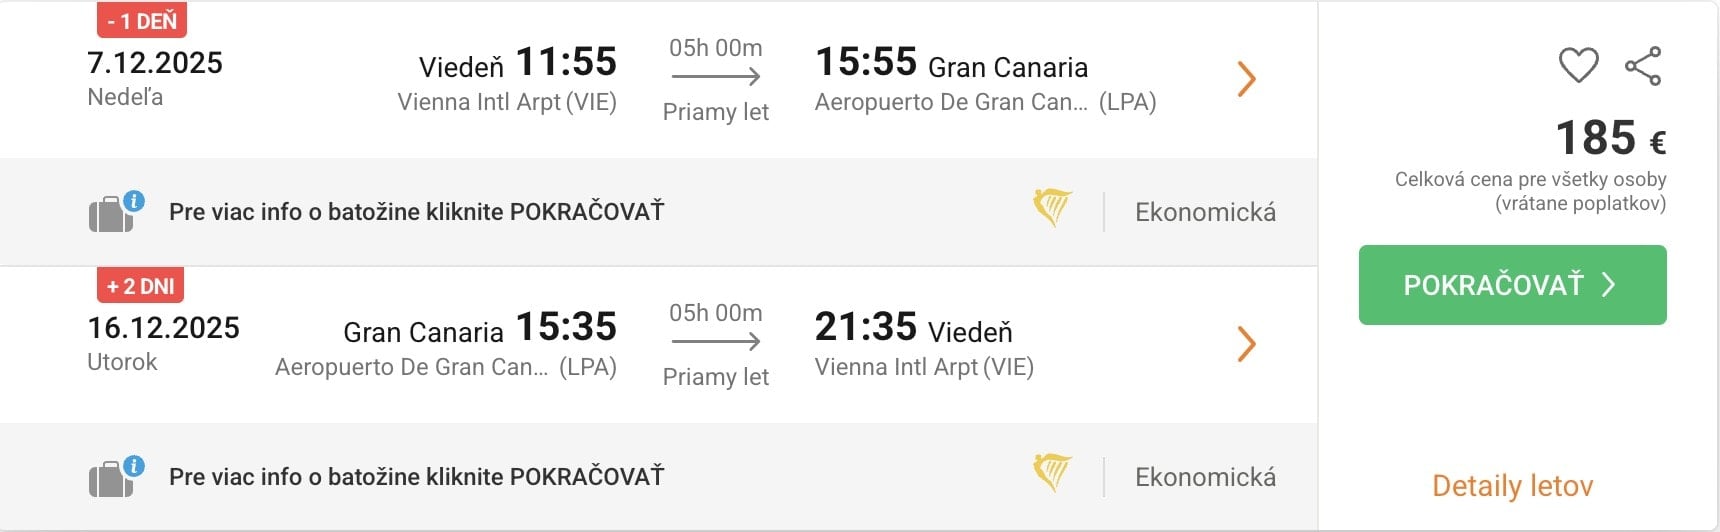Viewport: 1720px width, 532px height.
Task: Click the red "- 1 DEŇ" badge
Action: click(142, 21)
